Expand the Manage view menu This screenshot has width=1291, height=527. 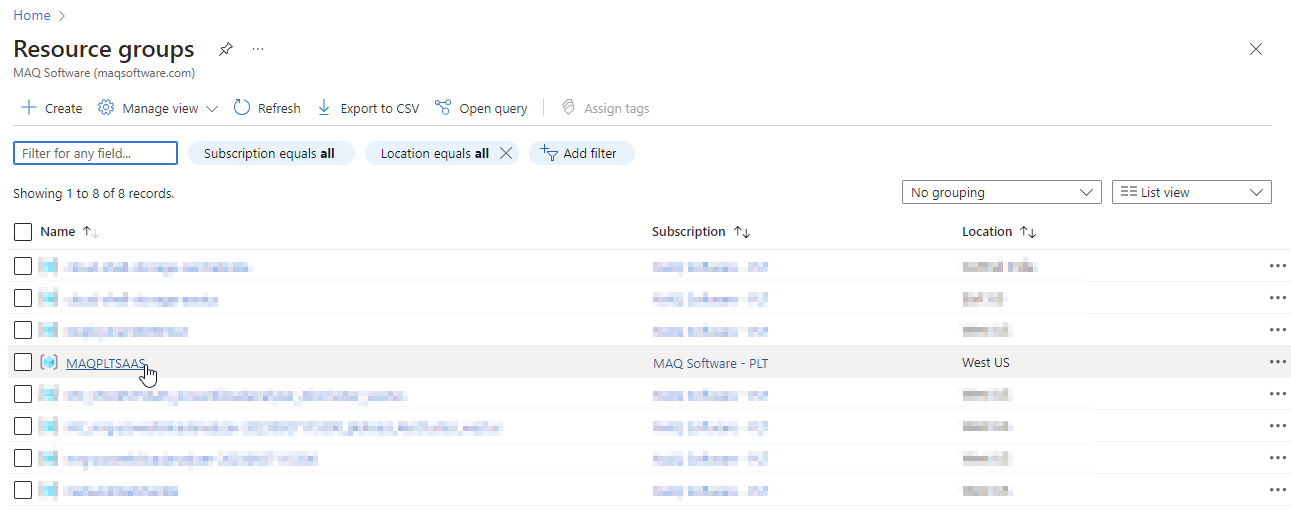pyautogui.click(x=158, y=108)
